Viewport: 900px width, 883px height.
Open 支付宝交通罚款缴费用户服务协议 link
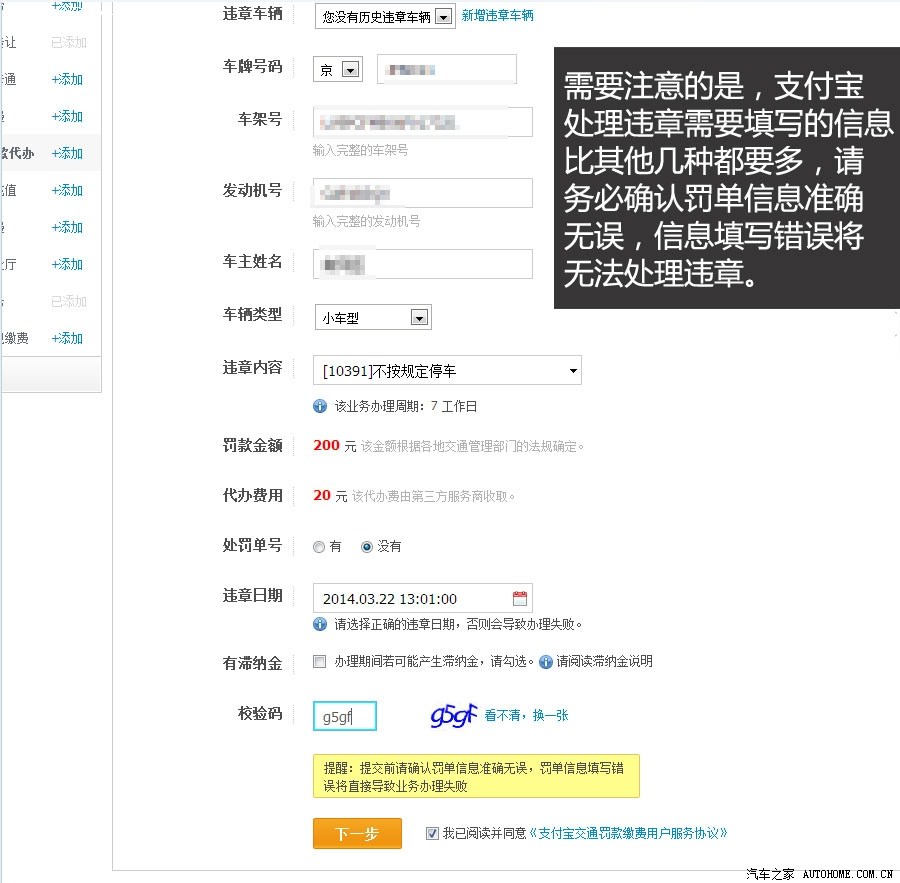(x=627, y=833)
